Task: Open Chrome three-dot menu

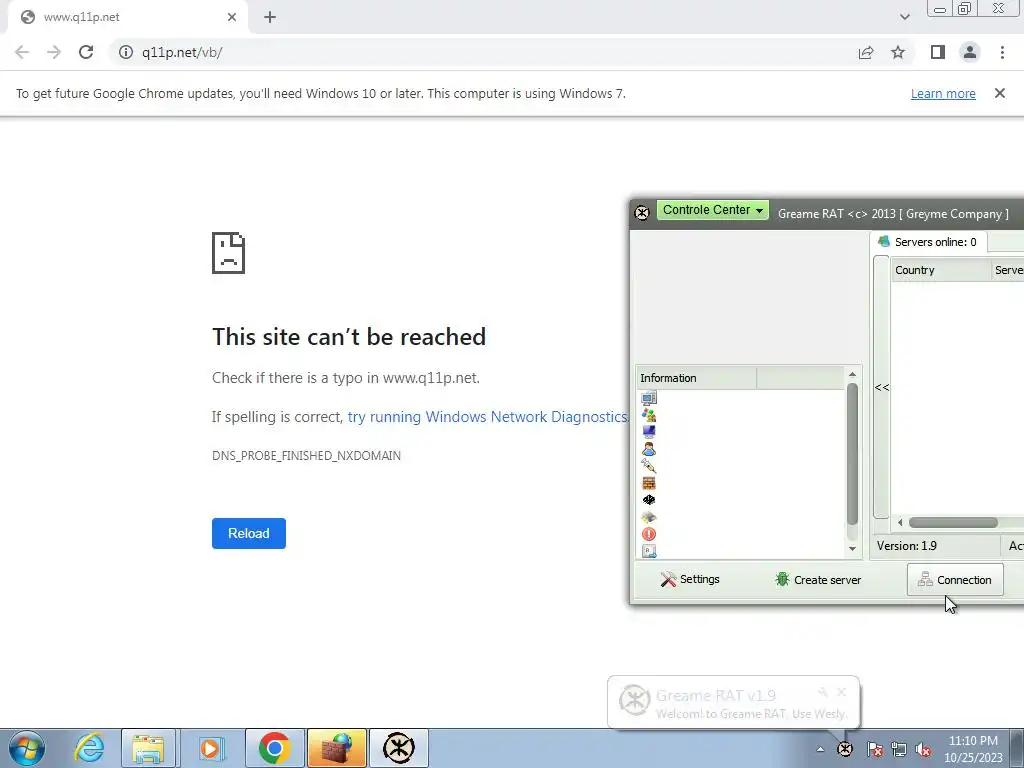Action: [1002, 52]
